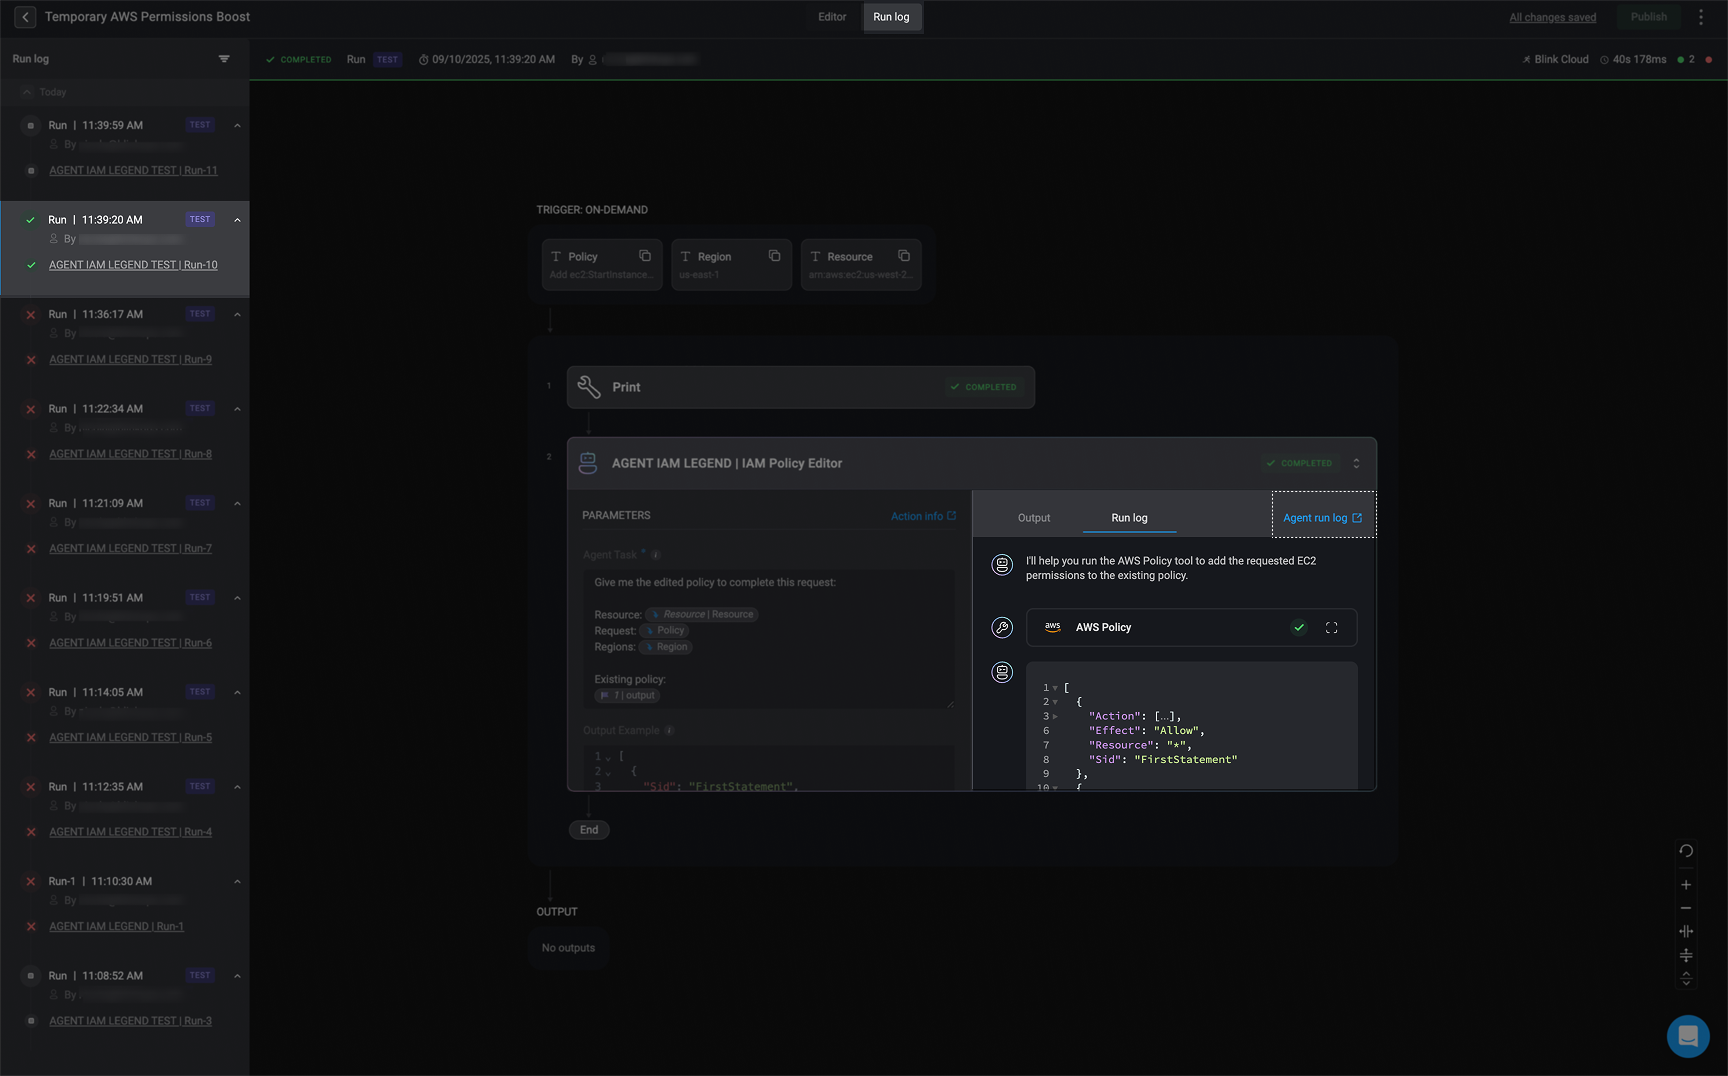Select the top Run log tab
The height and width of the screenshot is (1076, 1728).
[x=891, y=17]
